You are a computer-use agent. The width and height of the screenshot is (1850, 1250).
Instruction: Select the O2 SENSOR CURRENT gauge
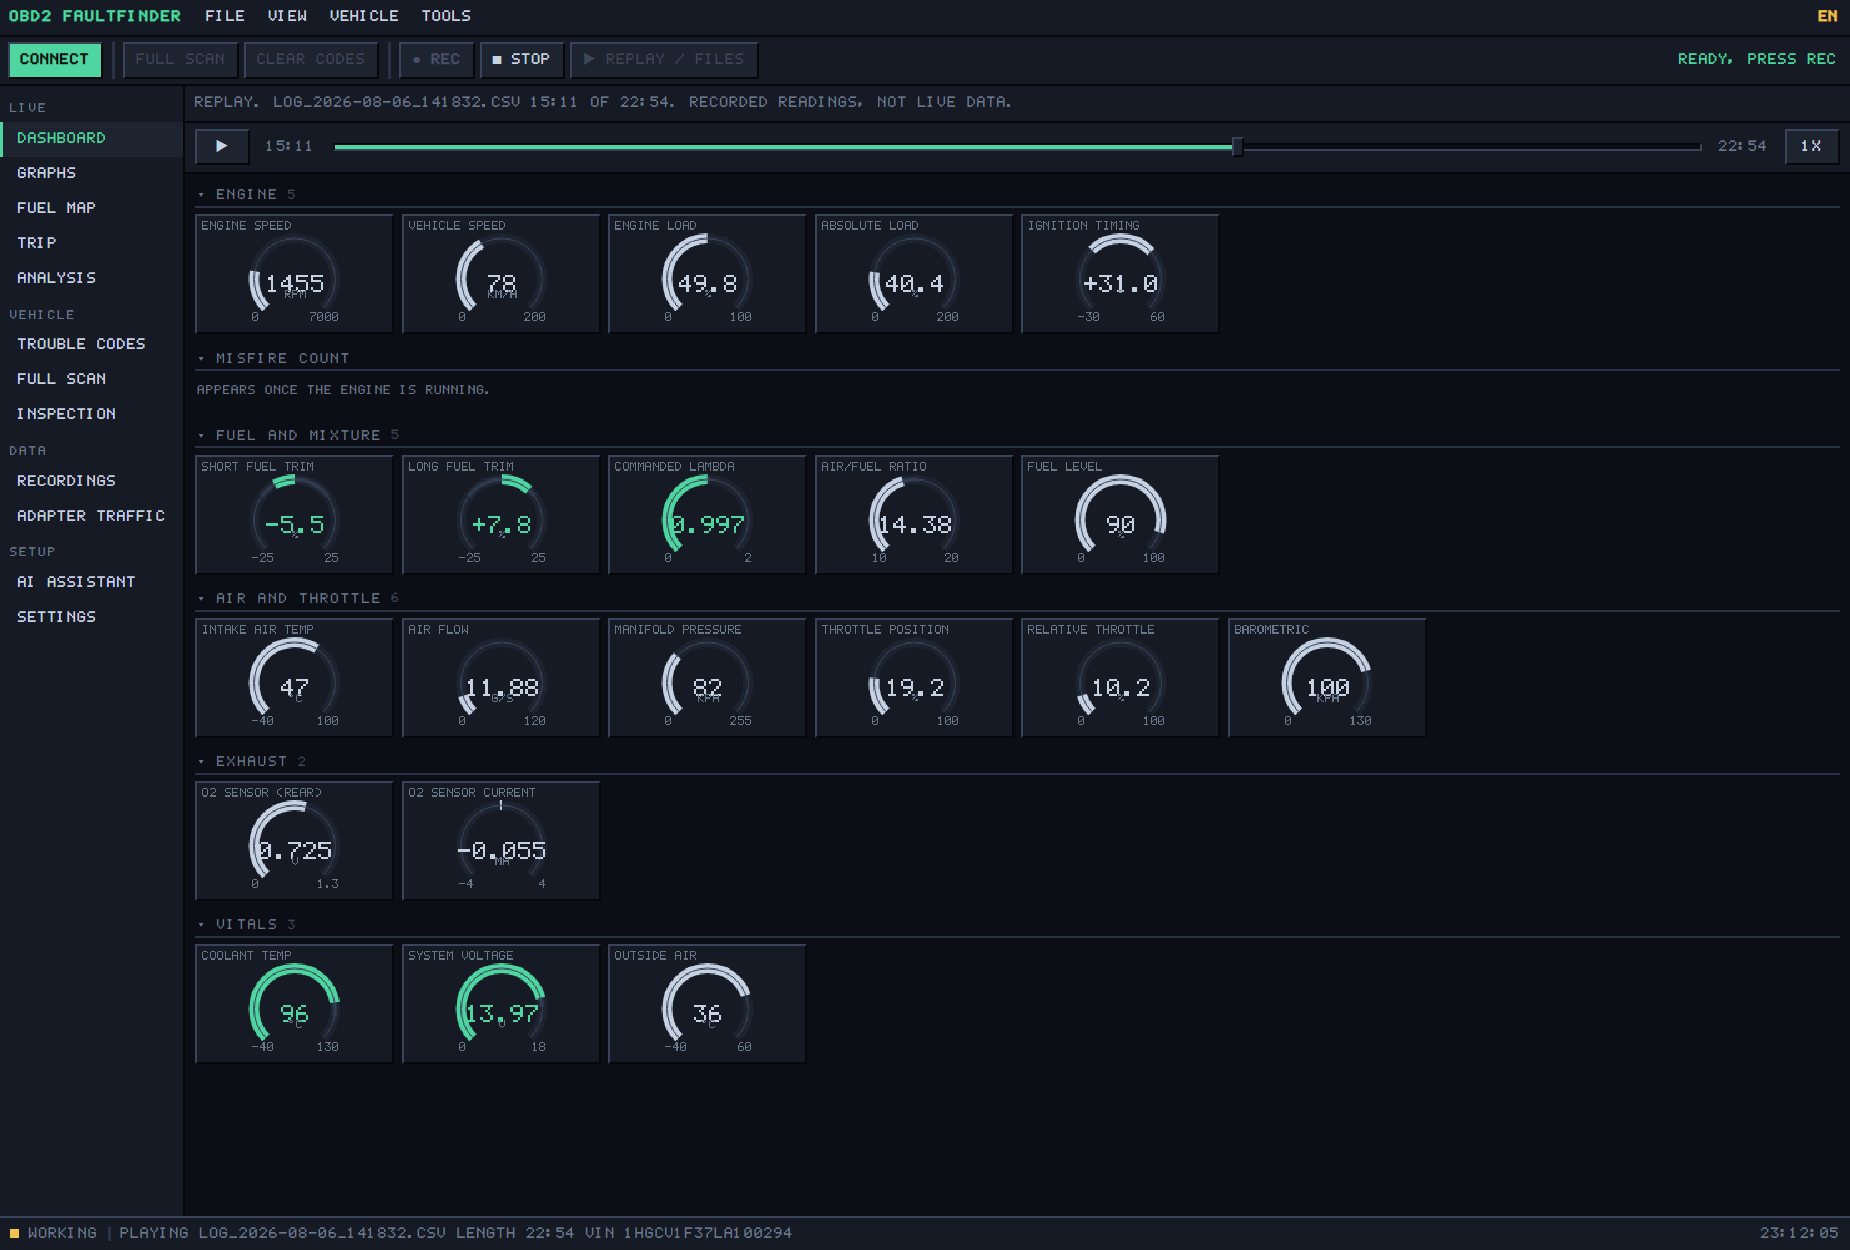[x=501, y=840]
